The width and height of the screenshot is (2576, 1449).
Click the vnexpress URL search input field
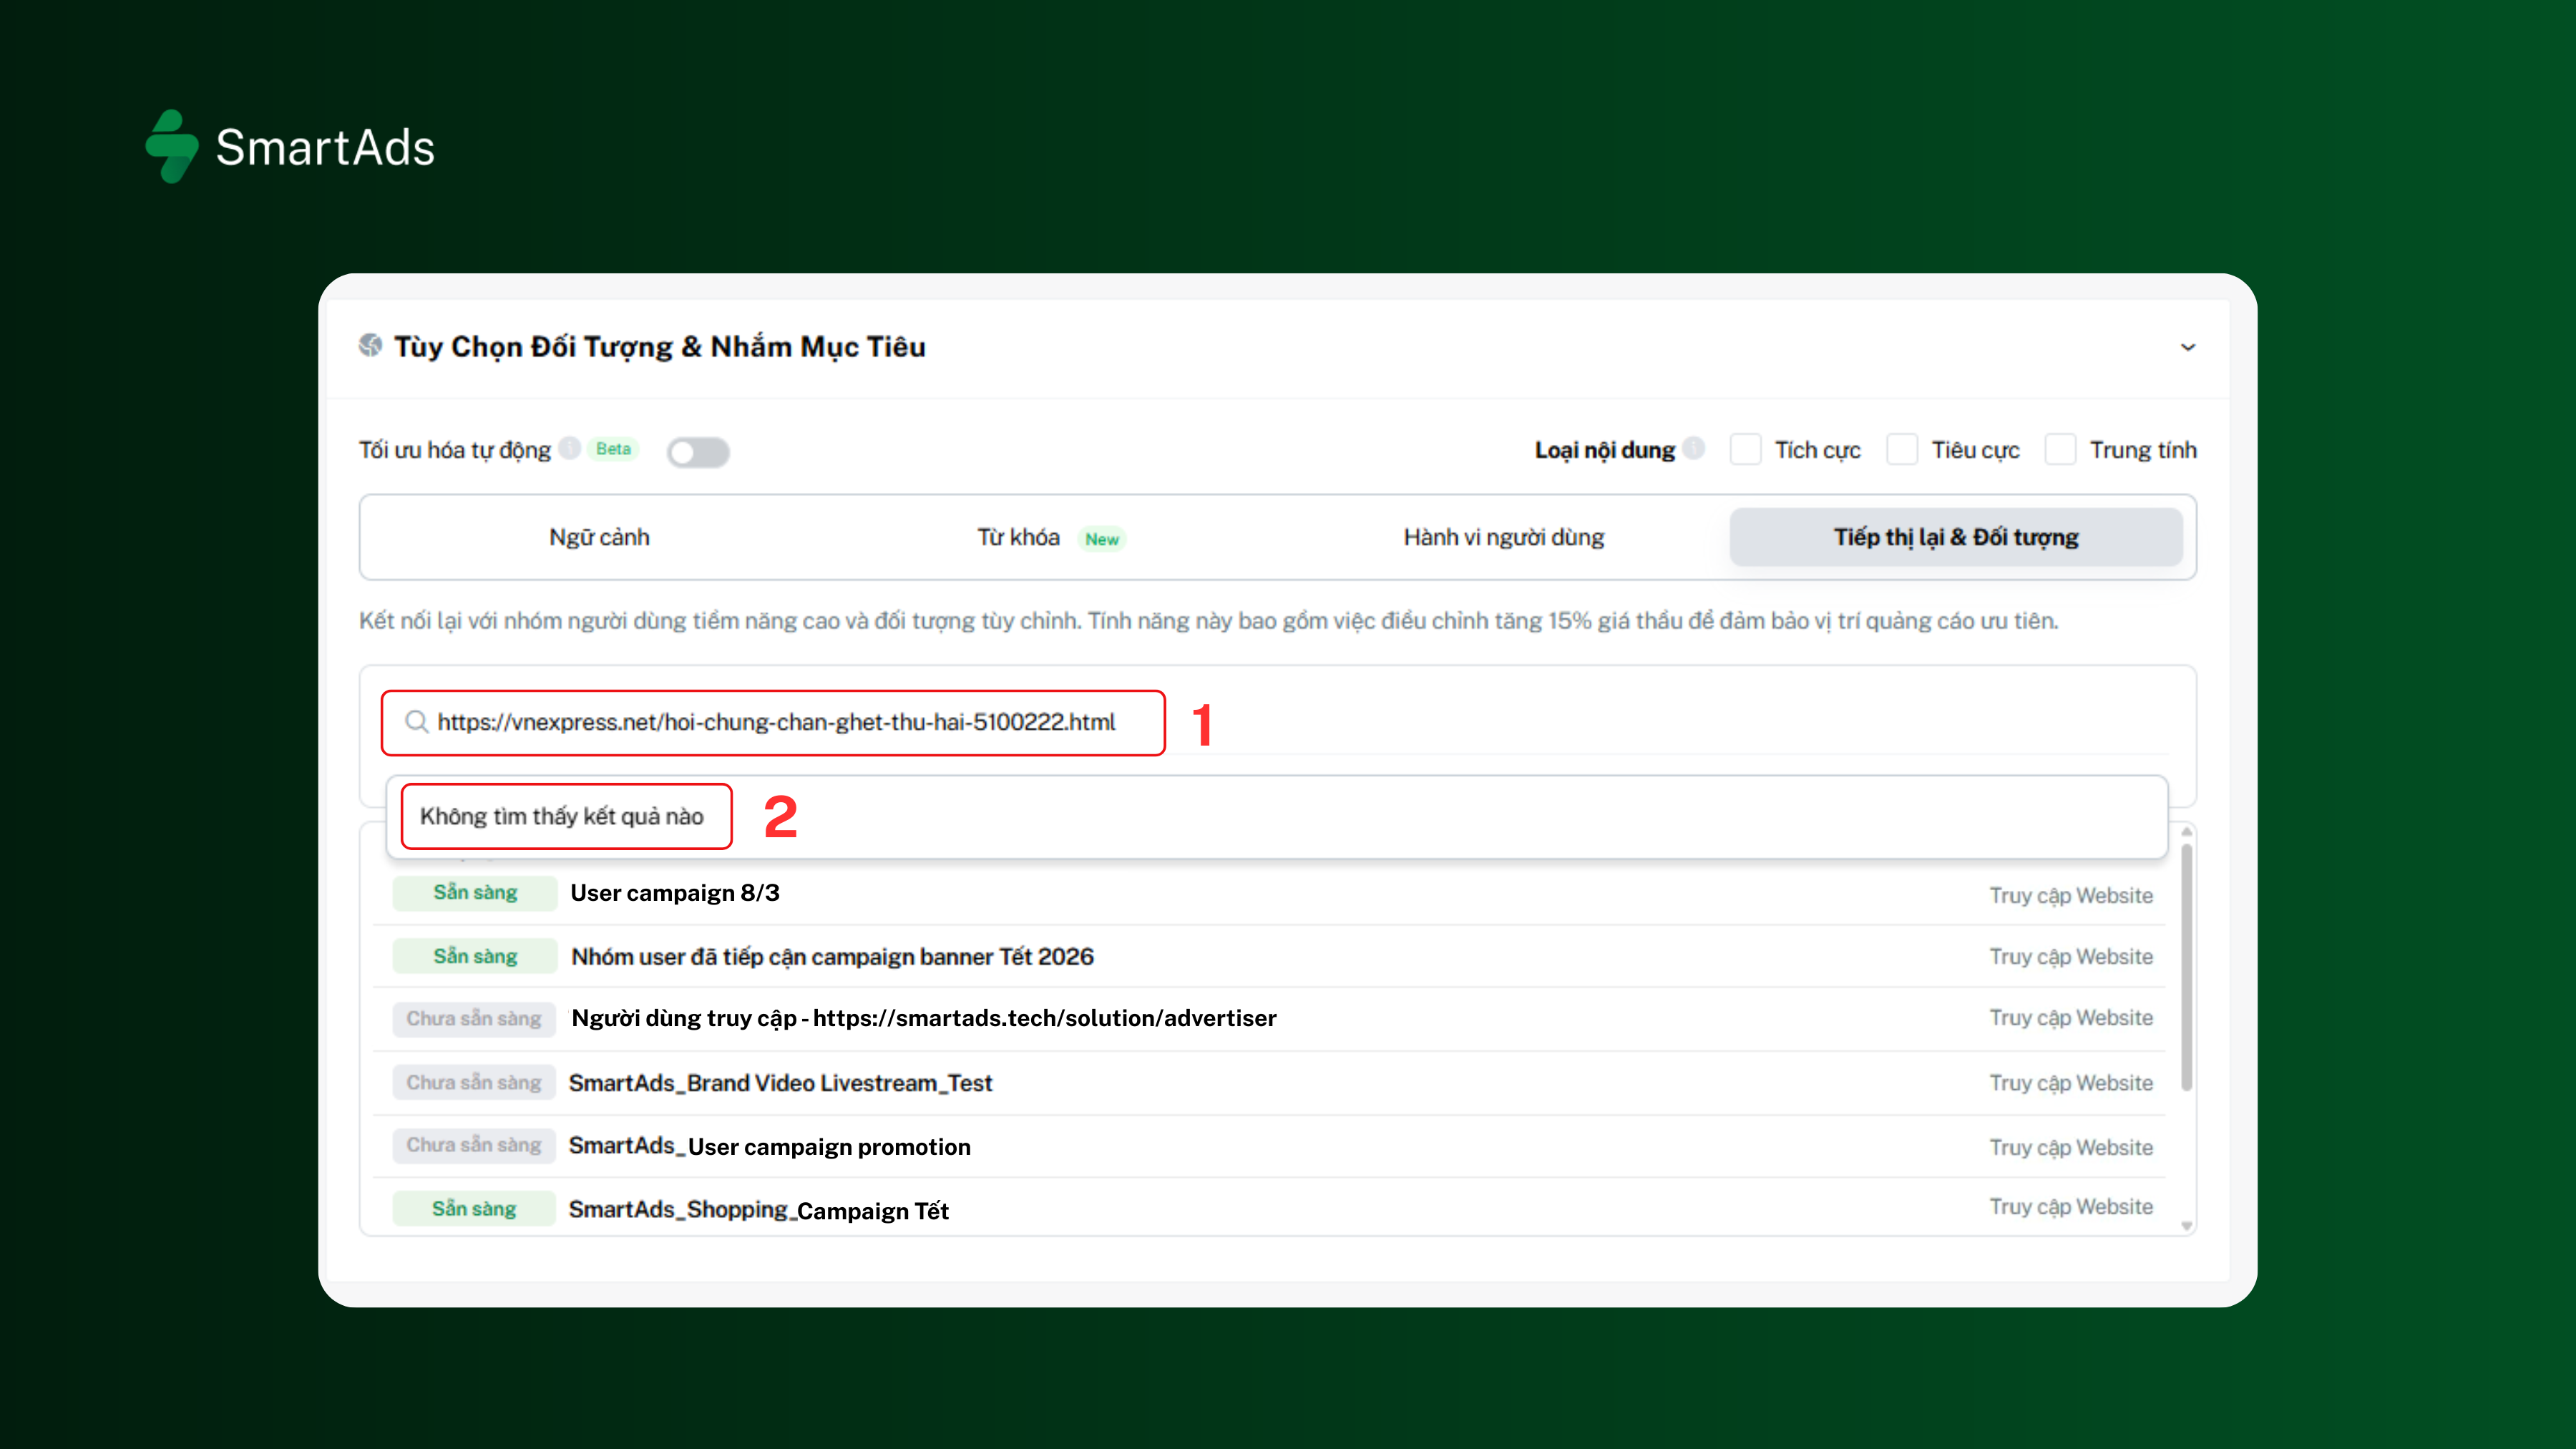(773, 722)
